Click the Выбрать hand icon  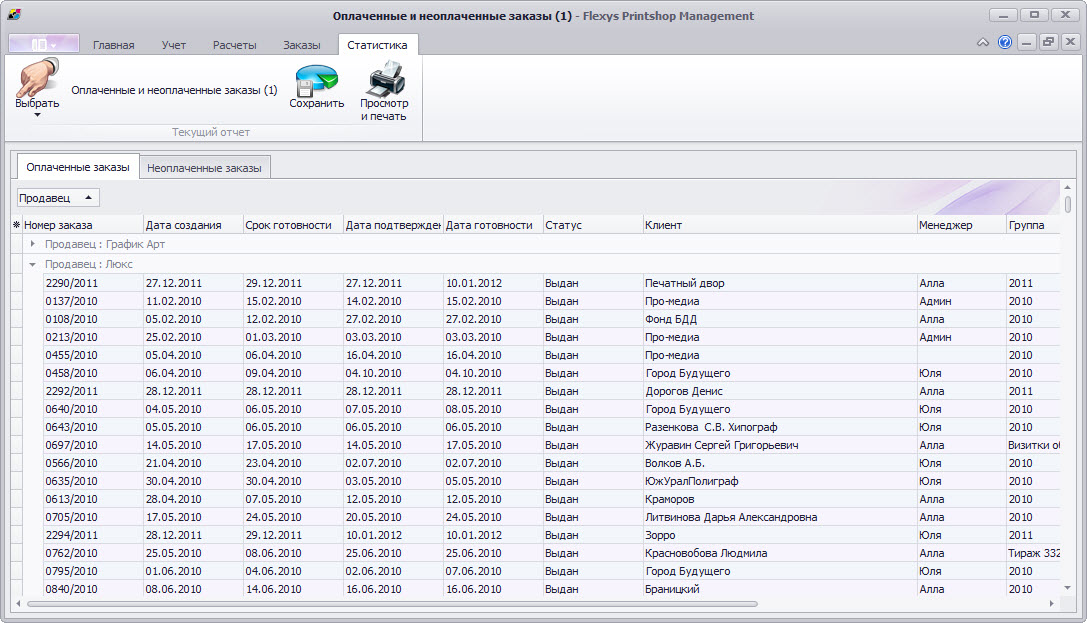click(x=37, y=78)
